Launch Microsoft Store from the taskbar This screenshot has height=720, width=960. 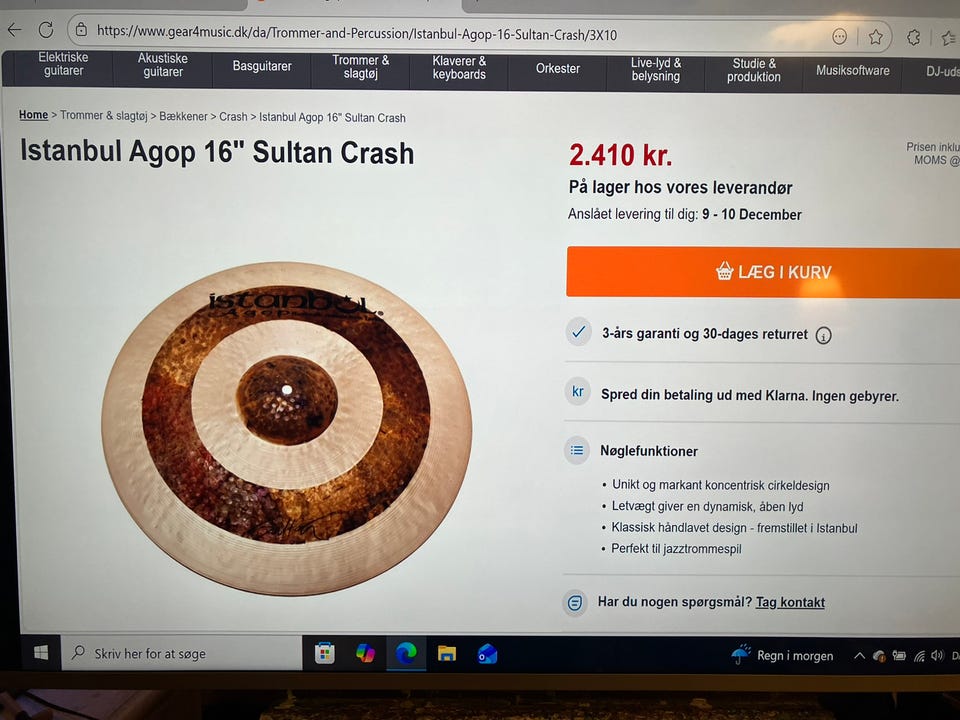[x=324, y=653]
